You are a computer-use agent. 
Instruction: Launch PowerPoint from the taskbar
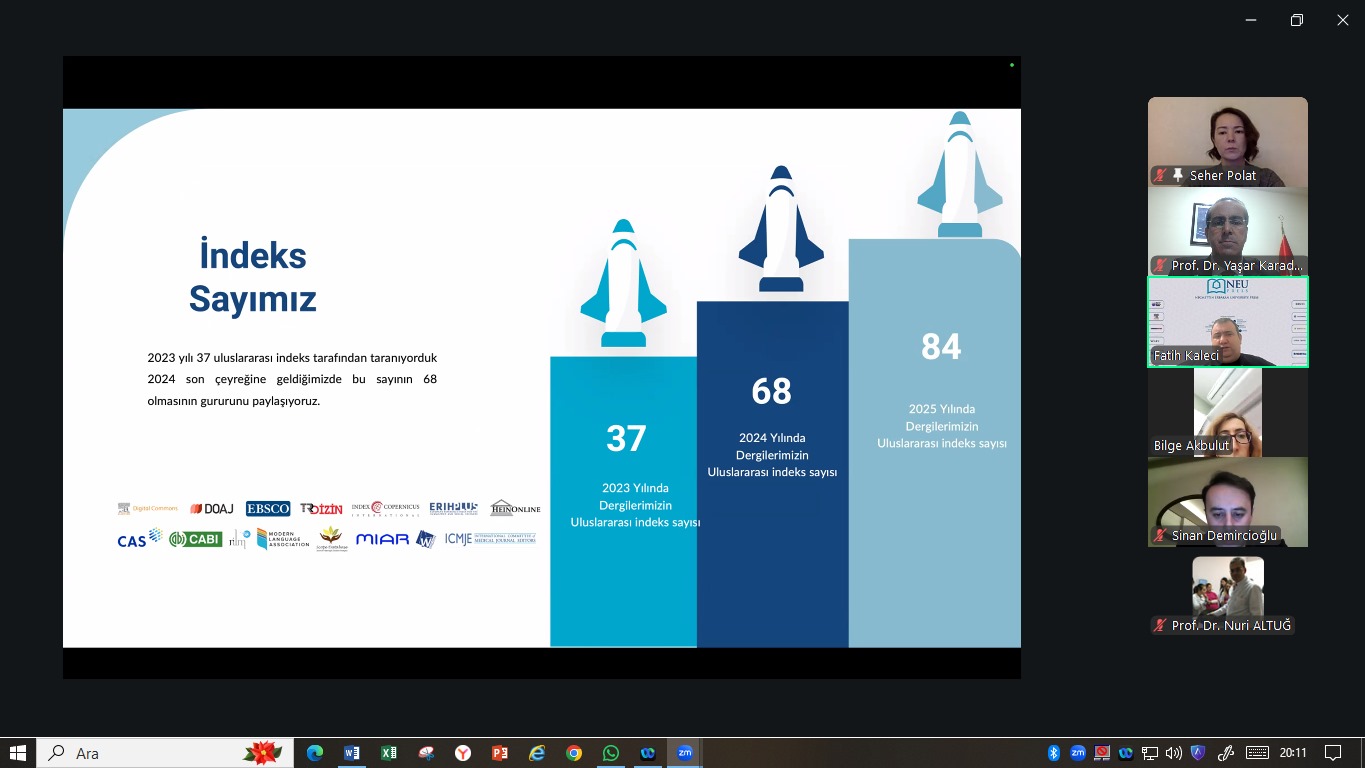click(x=500, y=753)
